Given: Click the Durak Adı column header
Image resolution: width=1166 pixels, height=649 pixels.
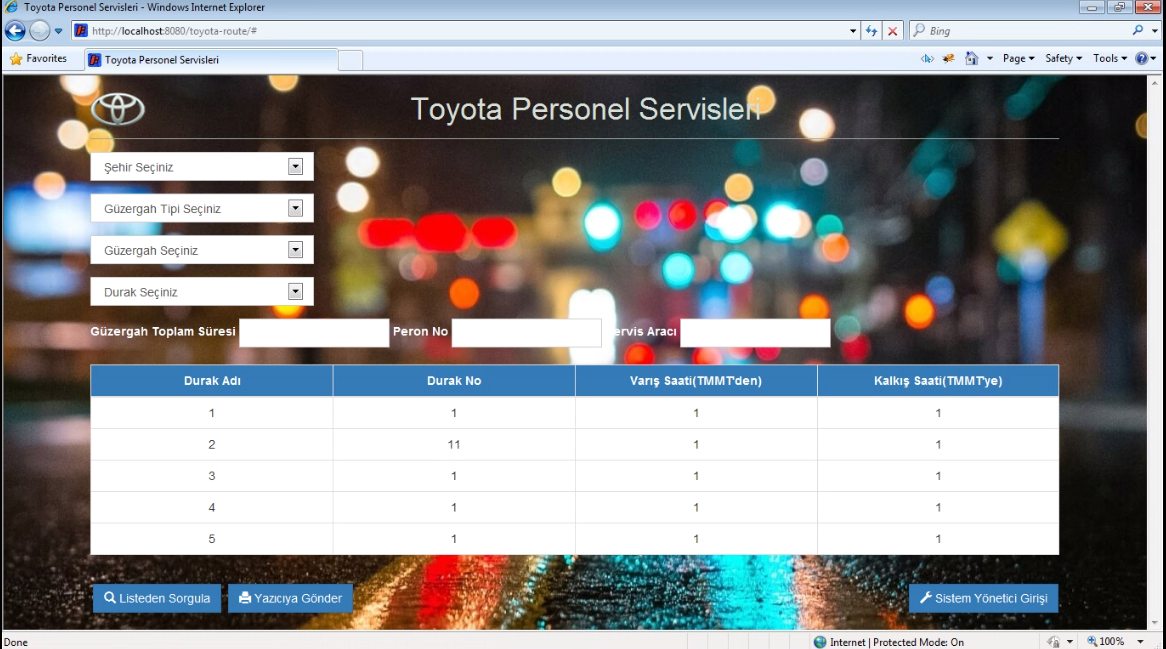Looking at the screenshot, I should click(212, 381).
